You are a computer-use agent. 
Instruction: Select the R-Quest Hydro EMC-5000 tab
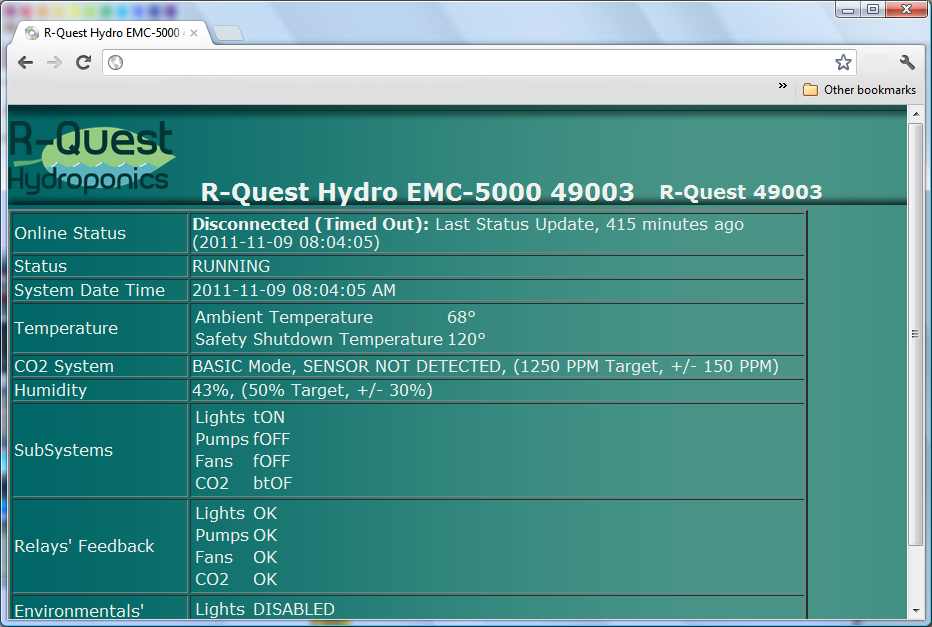click(x=111, y=33)
